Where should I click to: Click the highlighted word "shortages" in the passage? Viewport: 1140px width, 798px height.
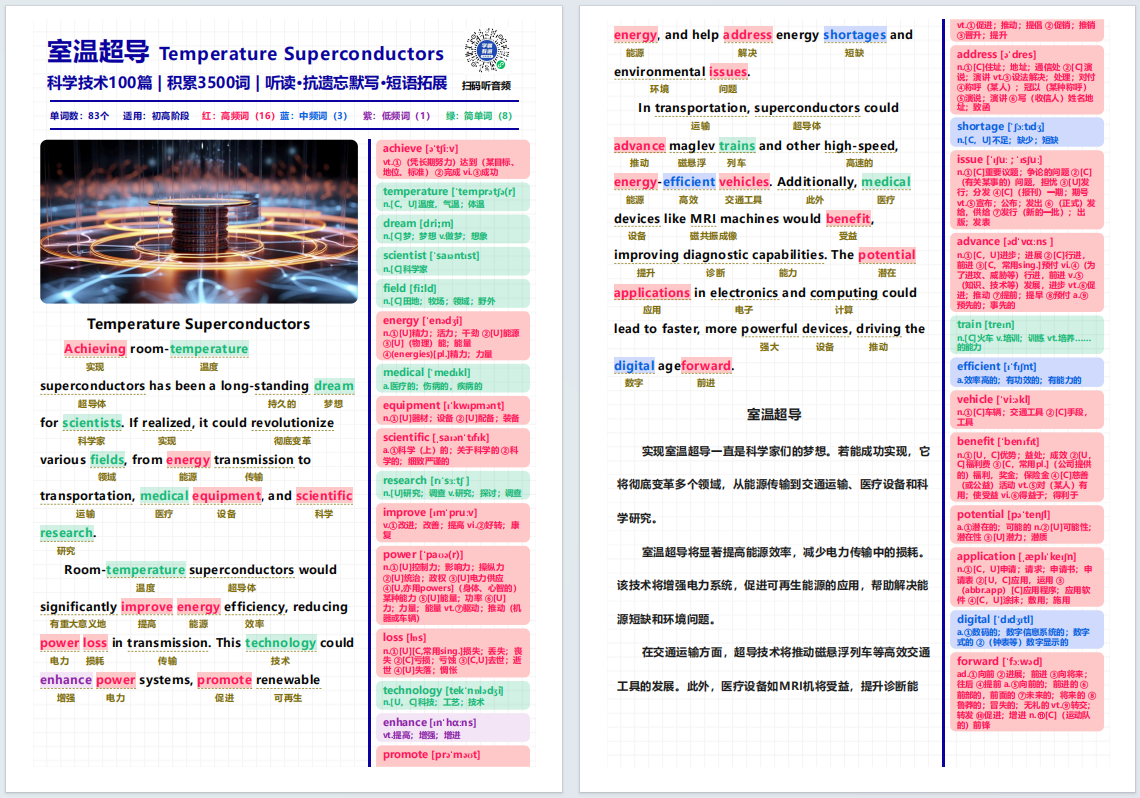pyautogui.click(x=855, y=35)
